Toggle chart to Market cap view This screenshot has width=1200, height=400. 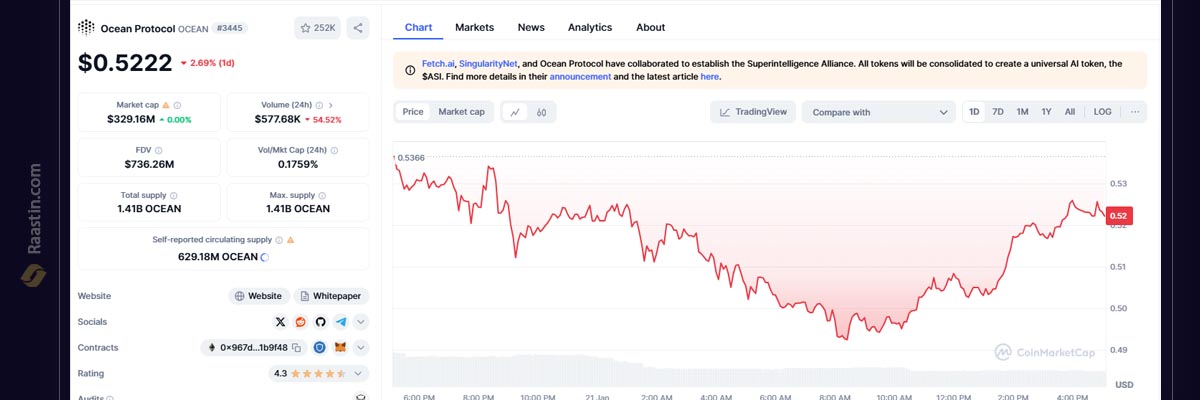pyautogui.click(x=461, y=112)
